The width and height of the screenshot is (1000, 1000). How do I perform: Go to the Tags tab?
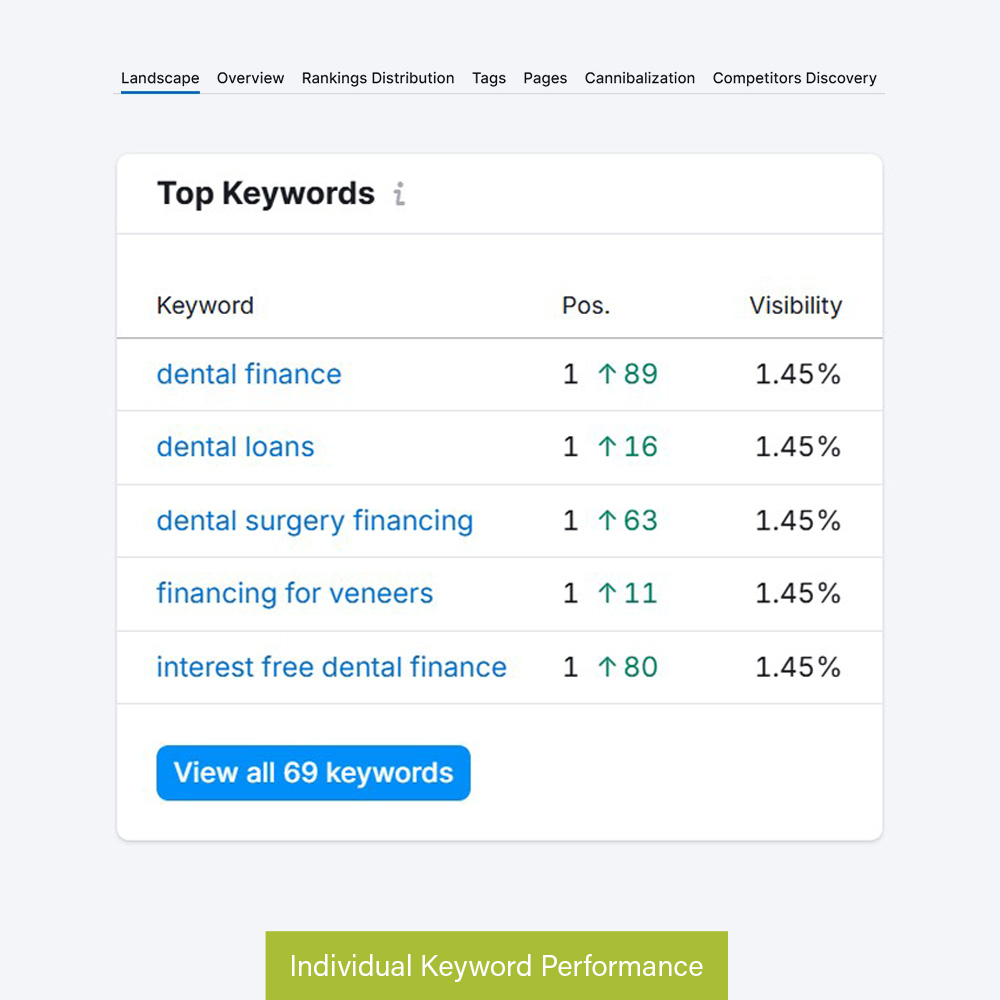pyautogui.click(x=489, y=78)
